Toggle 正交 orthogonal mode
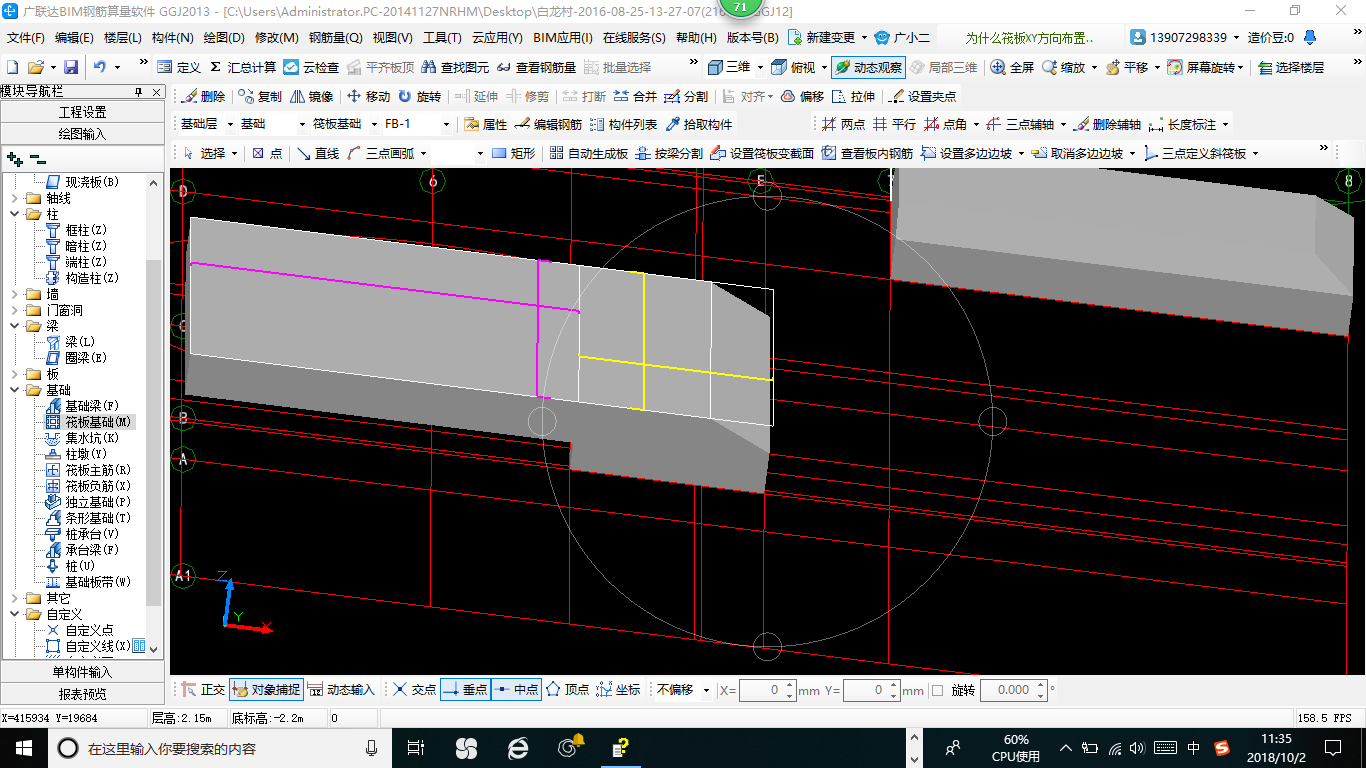Viewport: 1366px width, 768px height. pyautogui.click(x=204, y=690)
